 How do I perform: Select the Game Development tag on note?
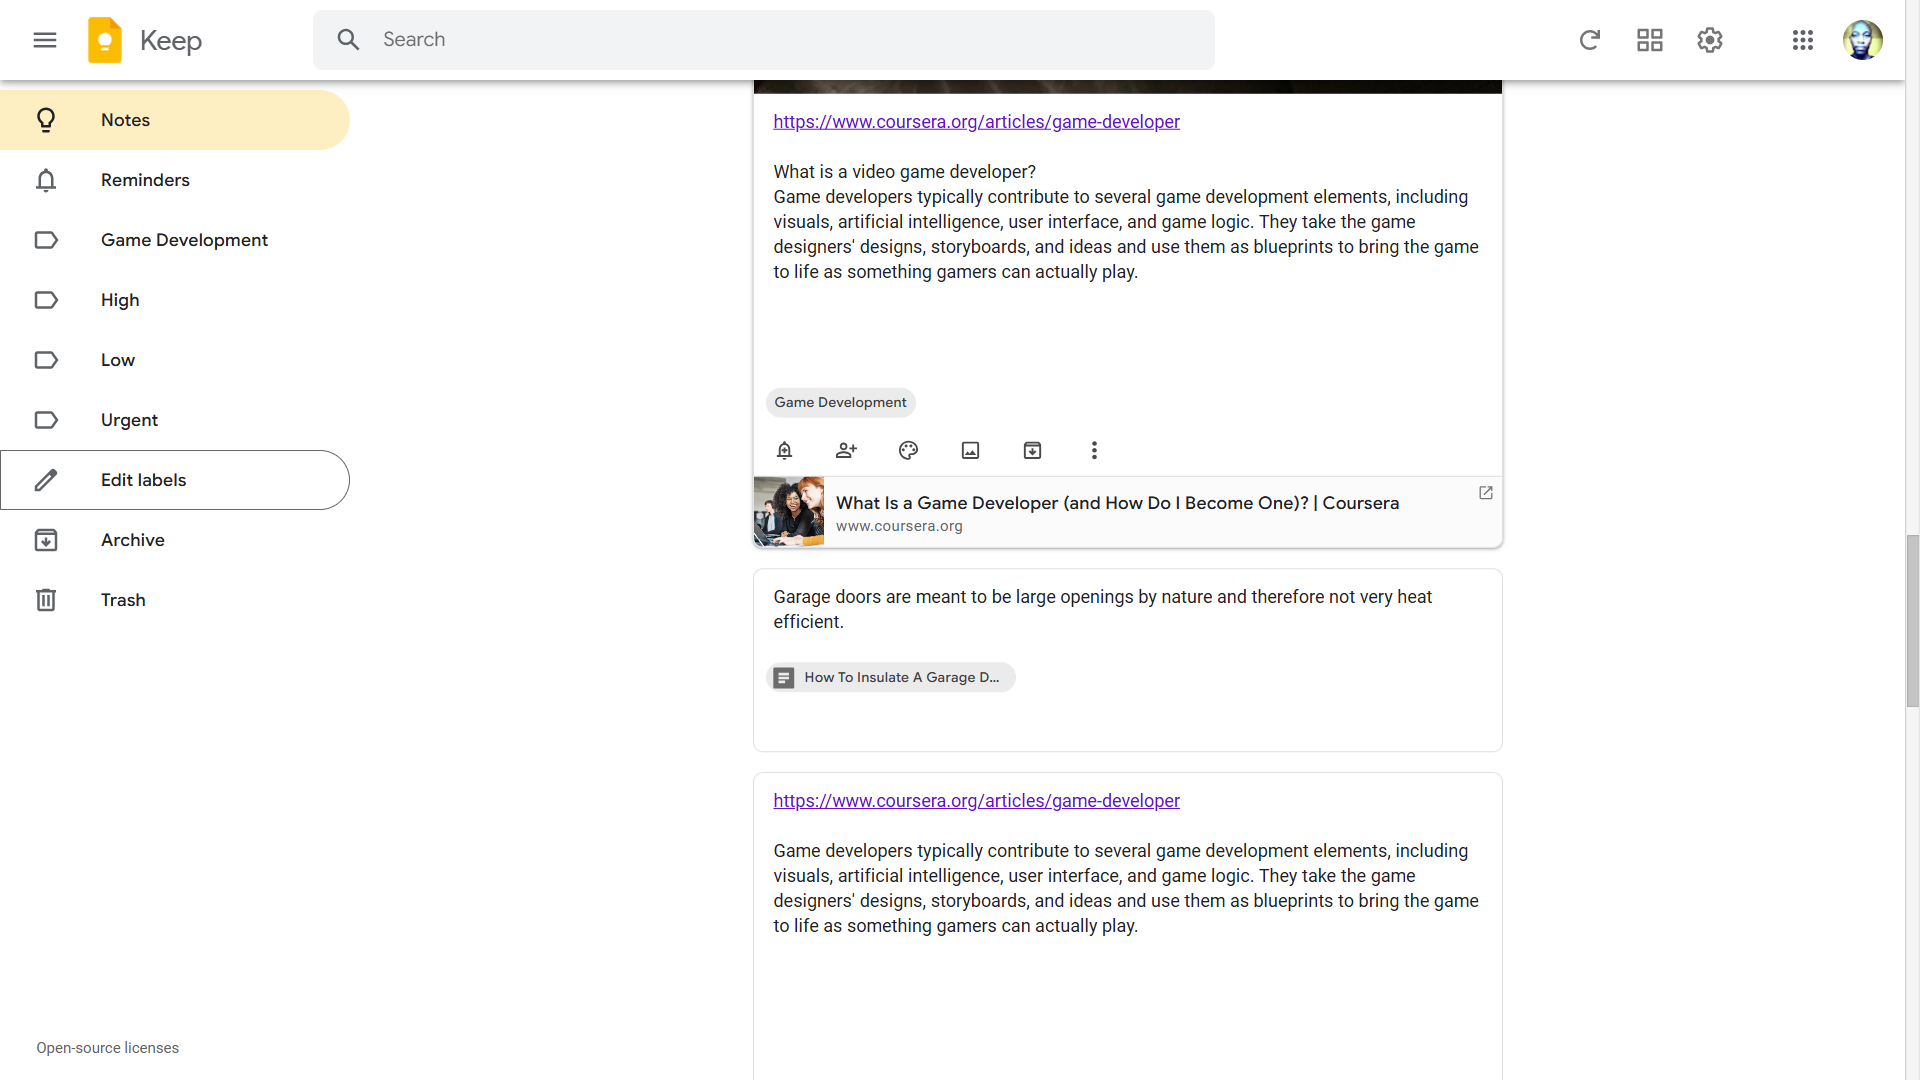coord(840,402)
